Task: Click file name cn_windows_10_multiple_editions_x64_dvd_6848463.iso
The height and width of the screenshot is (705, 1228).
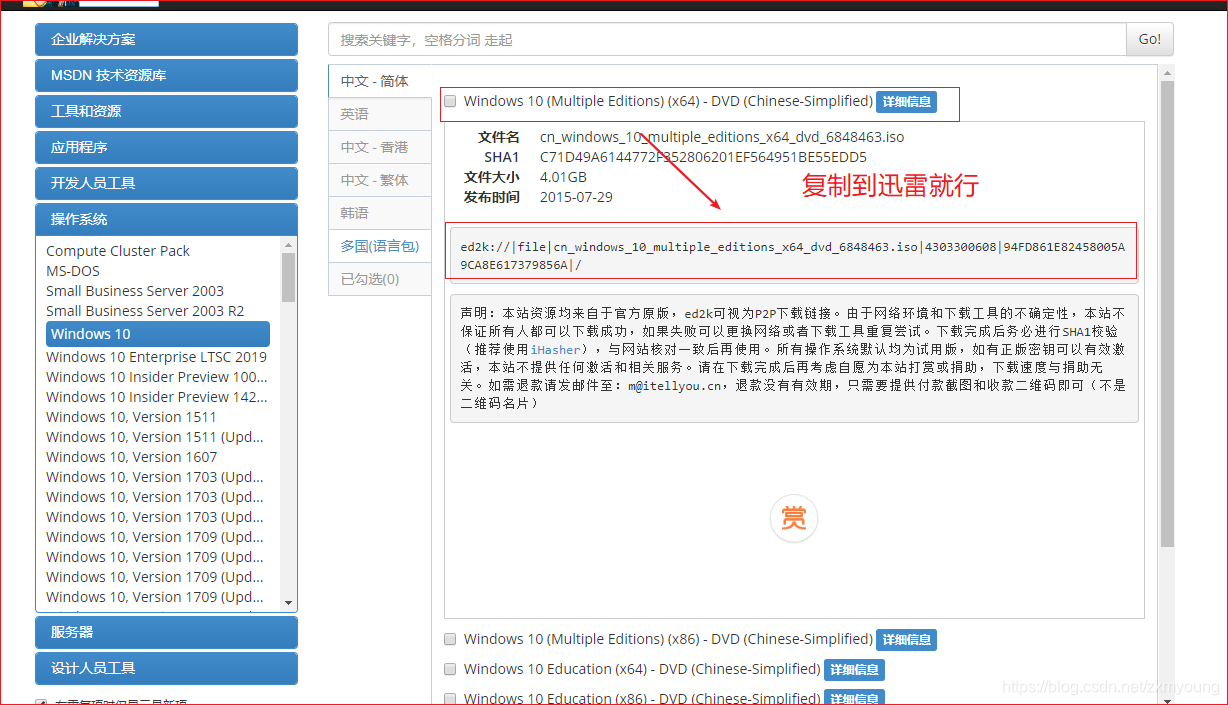Action: tap(722, 137)
